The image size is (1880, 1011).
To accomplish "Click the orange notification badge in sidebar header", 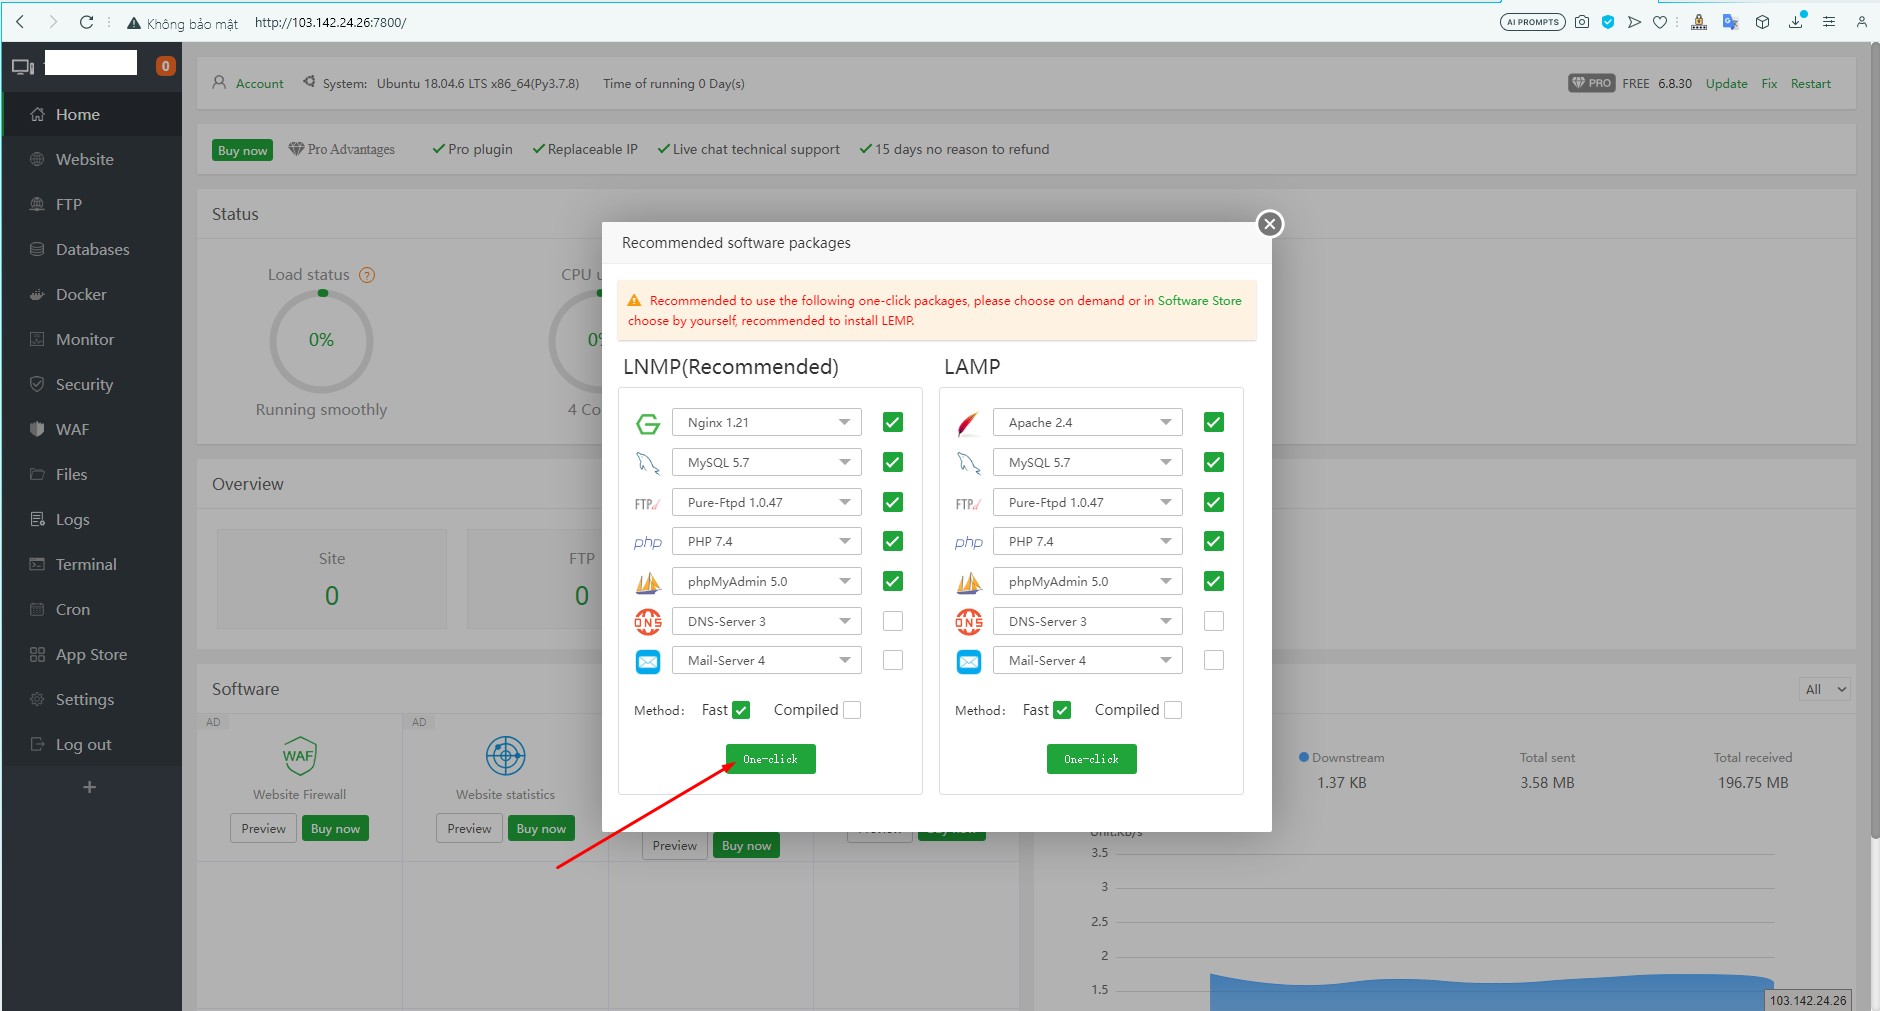I will point(166,66).
